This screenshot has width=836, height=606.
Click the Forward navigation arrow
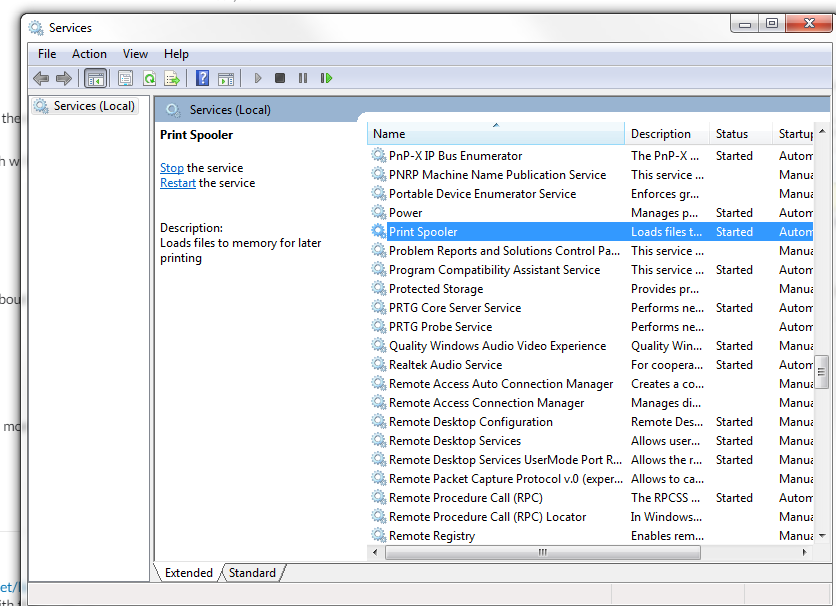coord(64,77)
